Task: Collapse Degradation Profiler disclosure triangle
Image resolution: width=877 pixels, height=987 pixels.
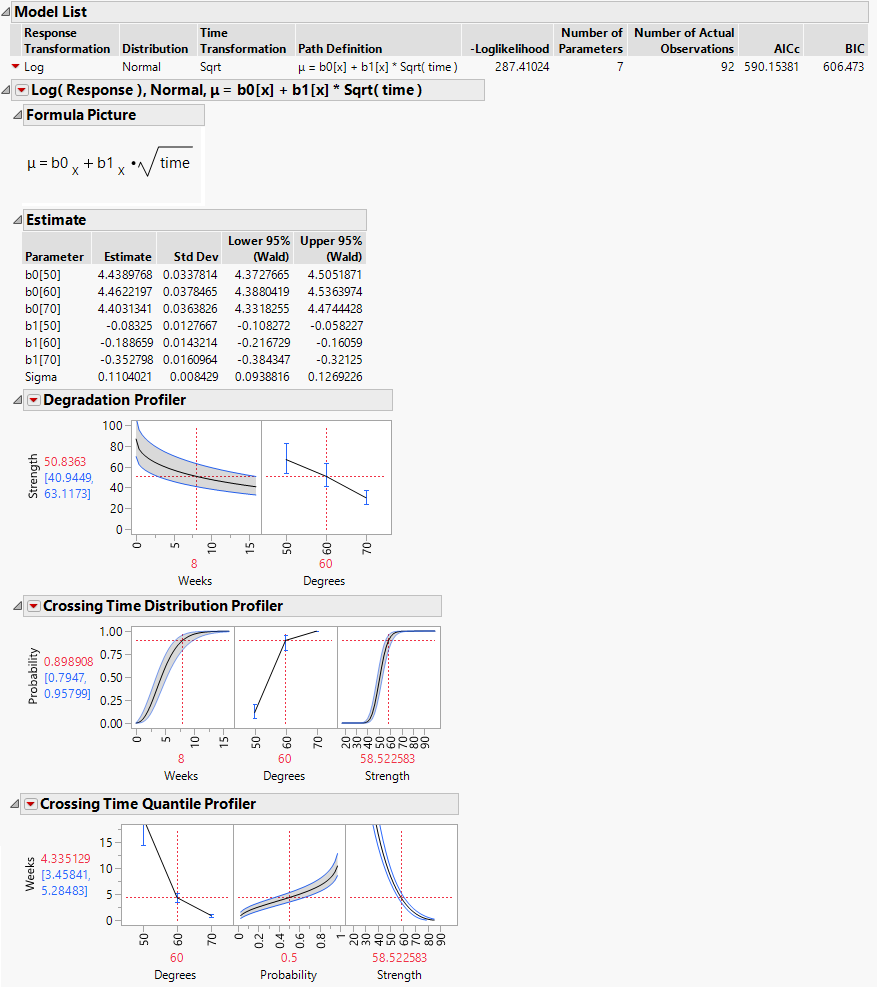Action: [x=18, y=400]
